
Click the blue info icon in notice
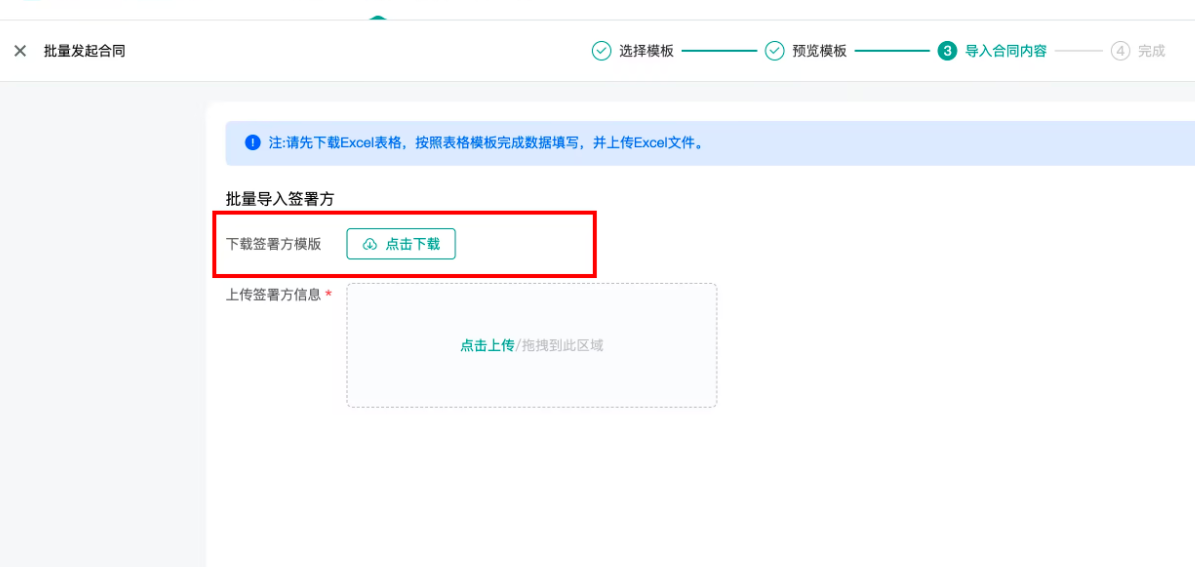point(252,143)
